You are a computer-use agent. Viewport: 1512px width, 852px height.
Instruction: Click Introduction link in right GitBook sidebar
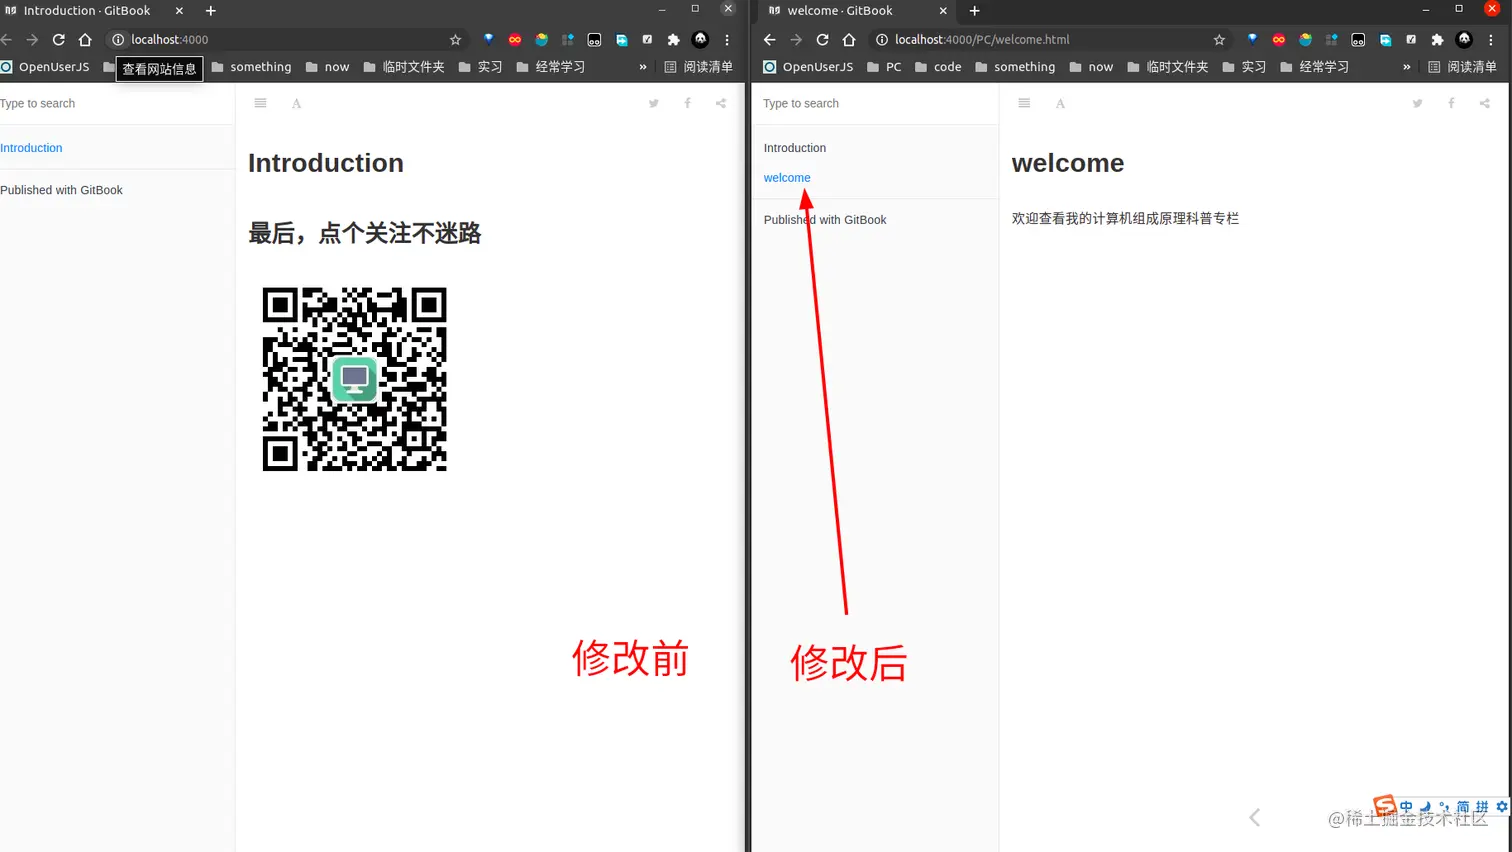[x=795, y=148]
